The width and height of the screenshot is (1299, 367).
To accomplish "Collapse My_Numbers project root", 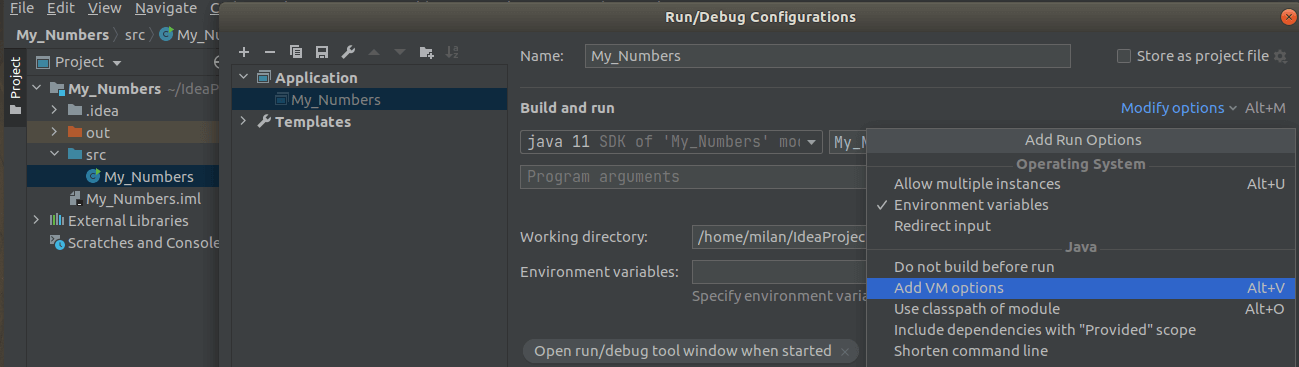I will tap(37, 88).
